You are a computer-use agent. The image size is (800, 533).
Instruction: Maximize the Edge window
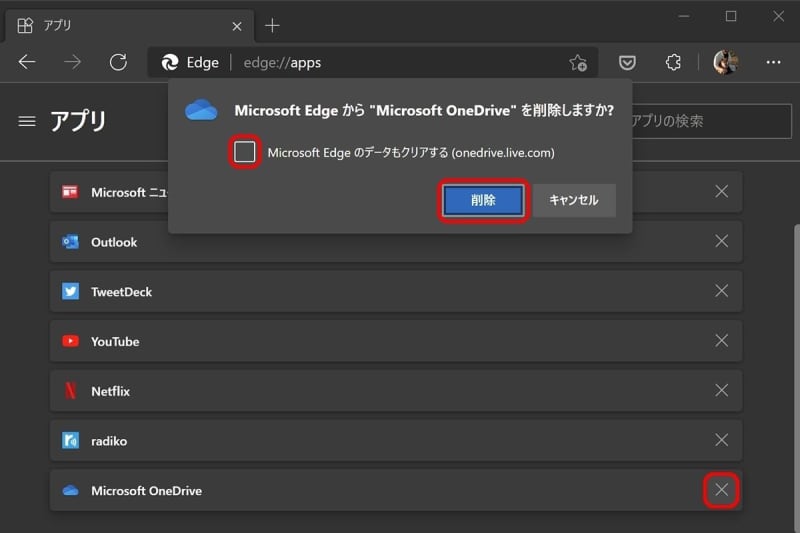point(731,16)
